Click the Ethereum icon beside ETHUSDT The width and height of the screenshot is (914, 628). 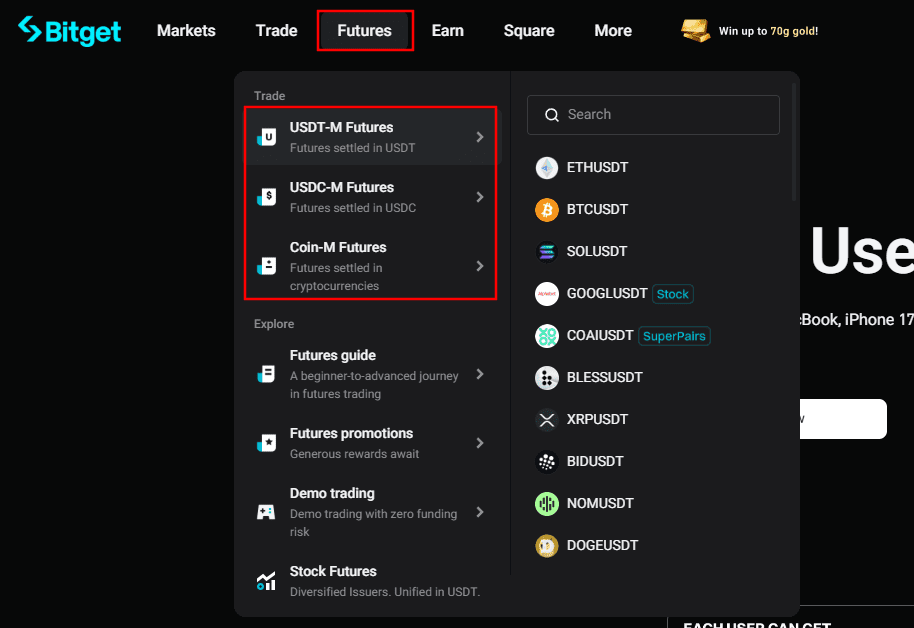click(546, 168)
